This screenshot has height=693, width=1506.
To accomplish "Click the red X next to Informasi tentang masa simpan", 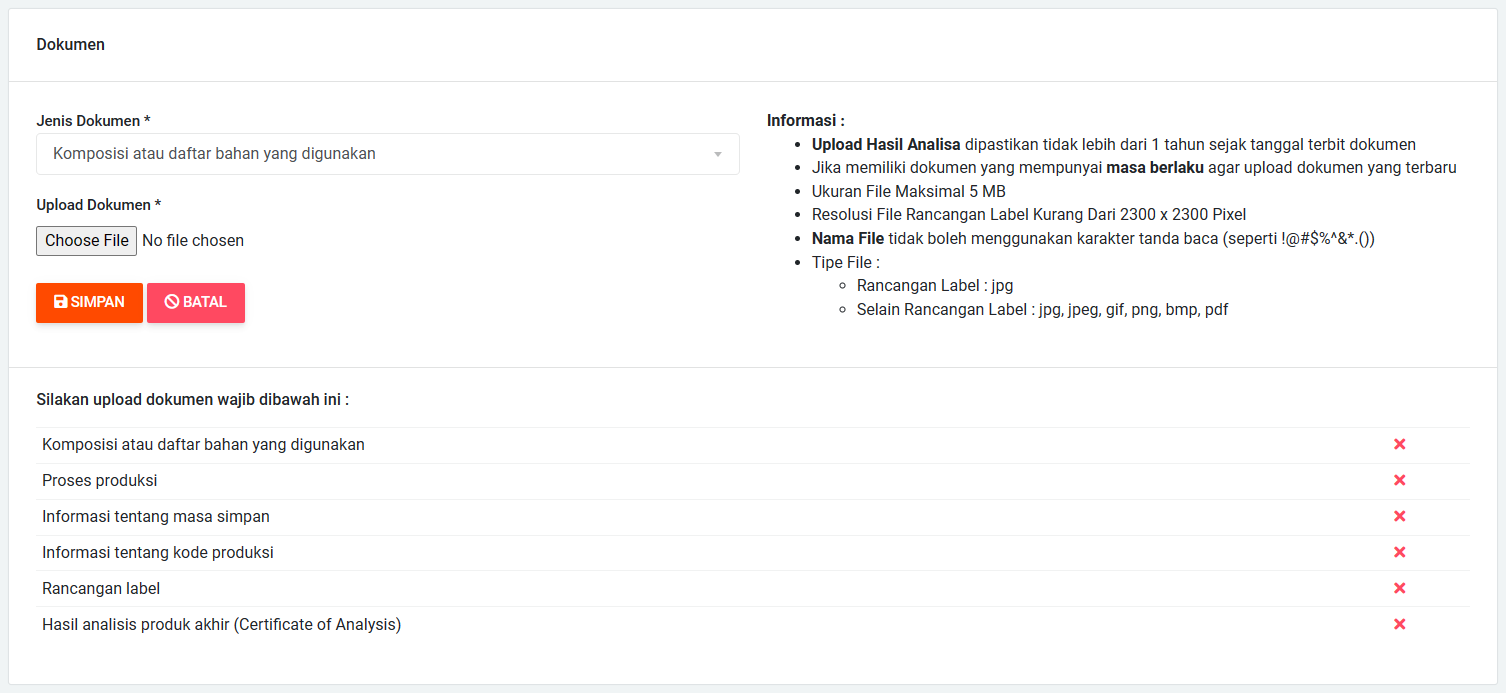I will (1399, 516).
